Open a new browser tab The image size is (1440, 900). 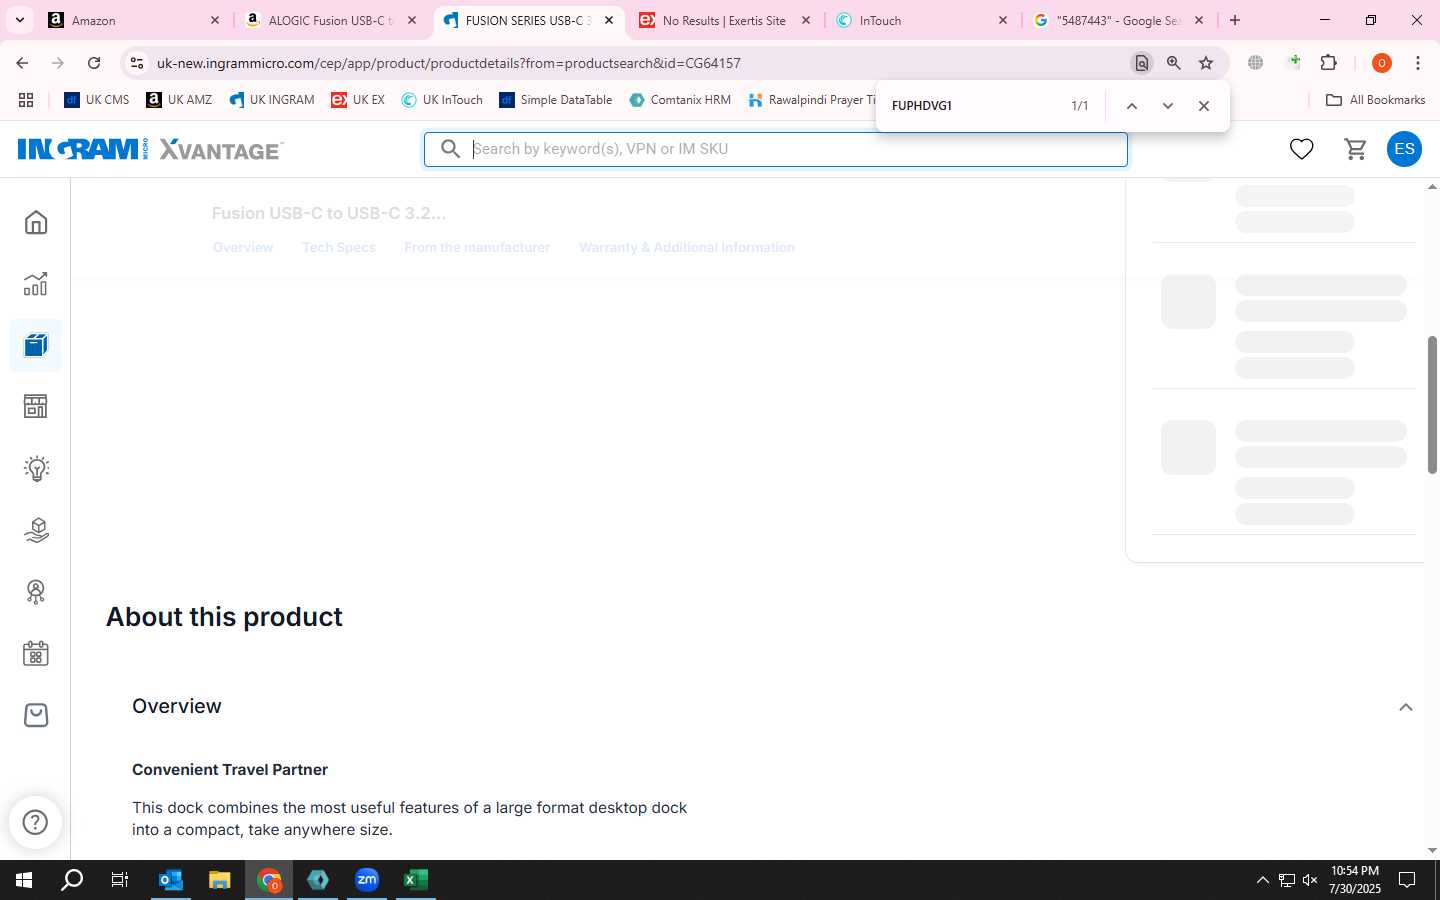[x=1235, y=20]
